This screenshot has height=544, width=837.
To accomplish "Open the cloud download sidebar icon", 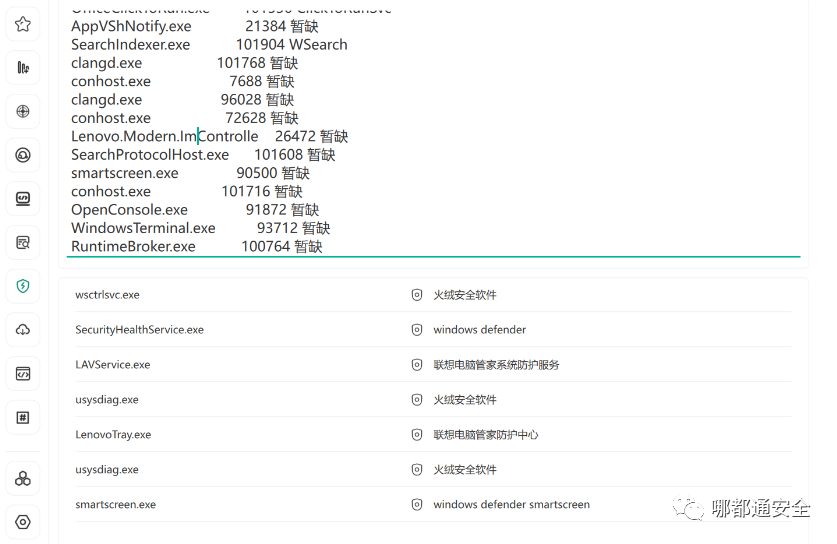I will (x=23, y=330).
